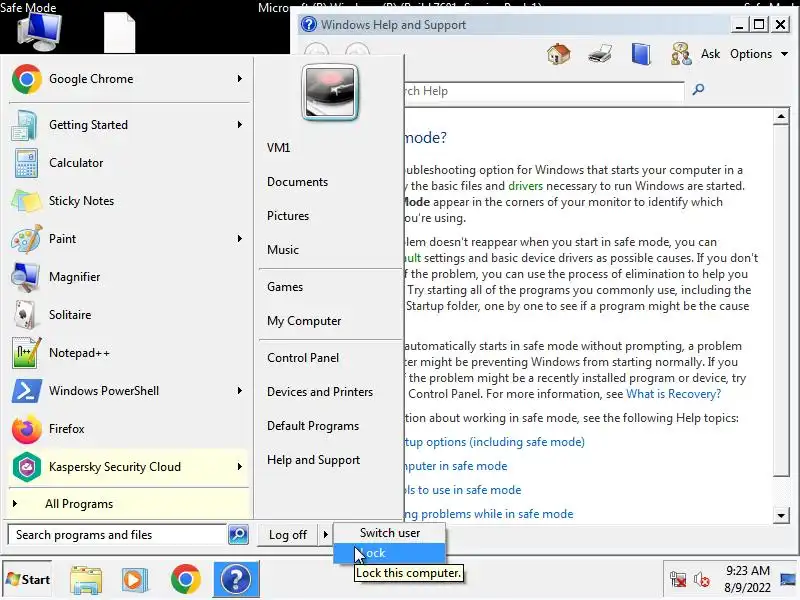The width and height of the screenshot is (800, 600).
Task: Open Games from the Start menu
Action: coord(285,287)
